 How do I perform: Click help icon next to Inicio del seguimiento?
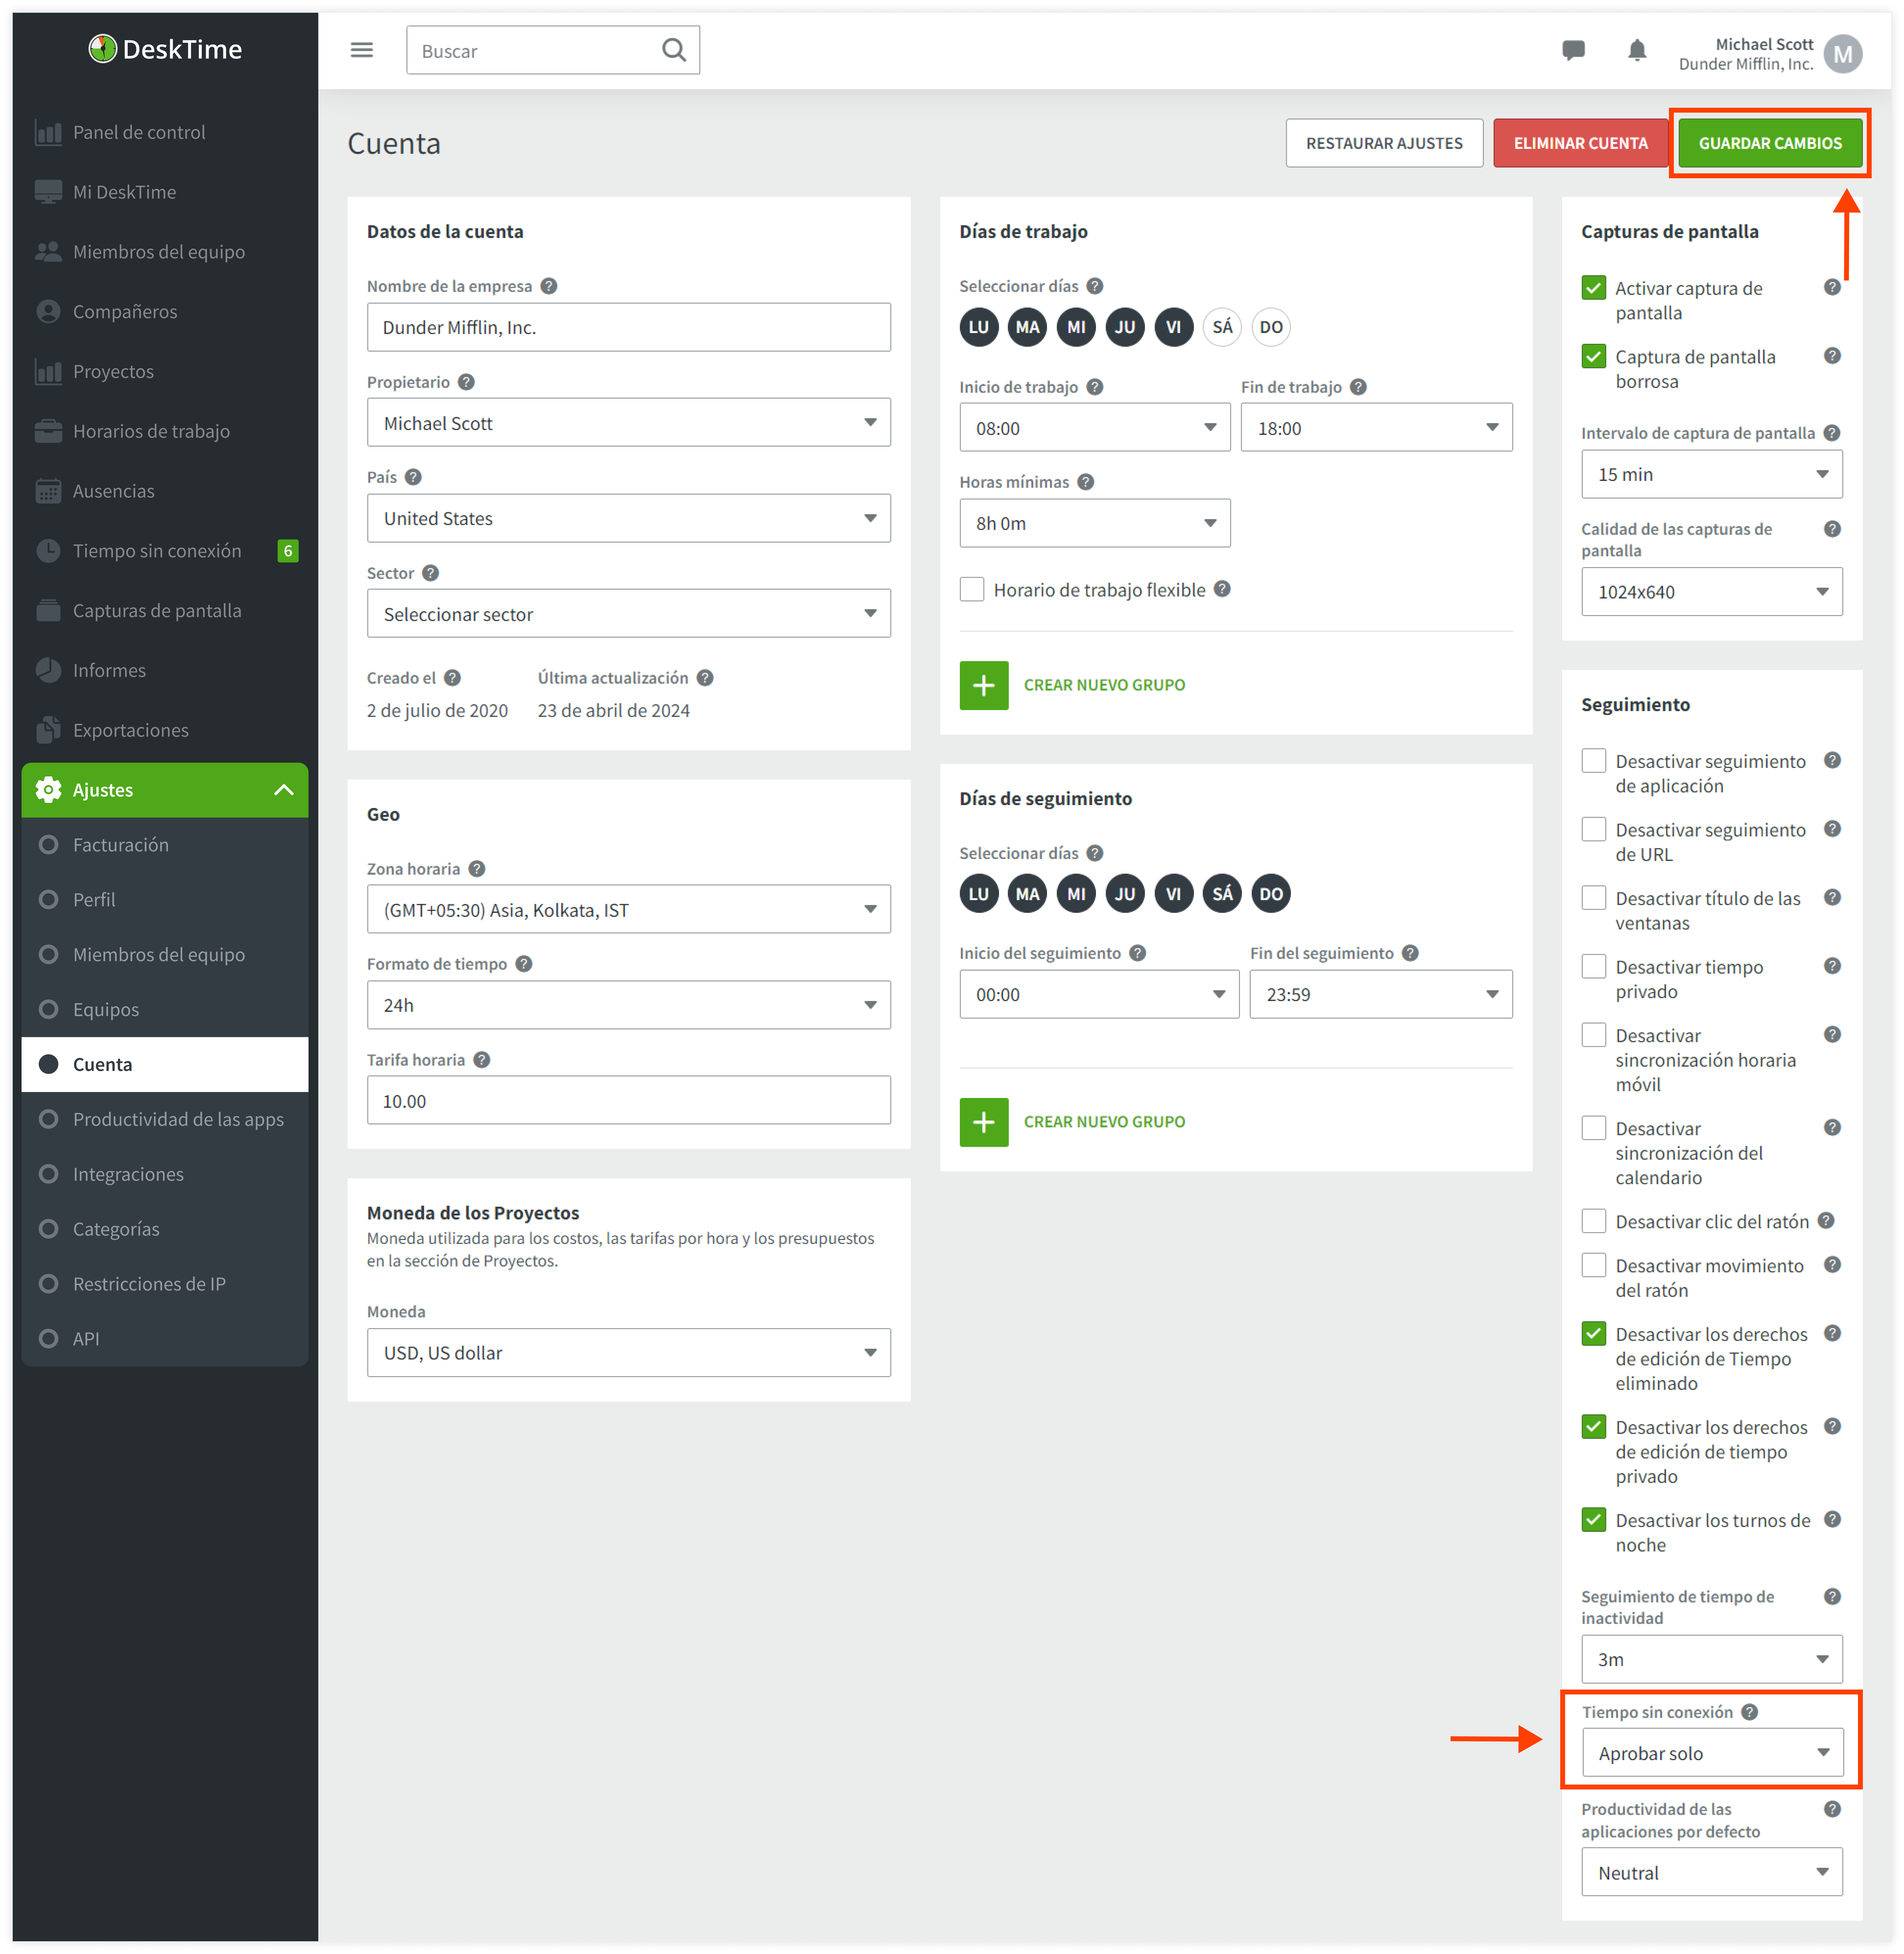[x=1138, y=953]
